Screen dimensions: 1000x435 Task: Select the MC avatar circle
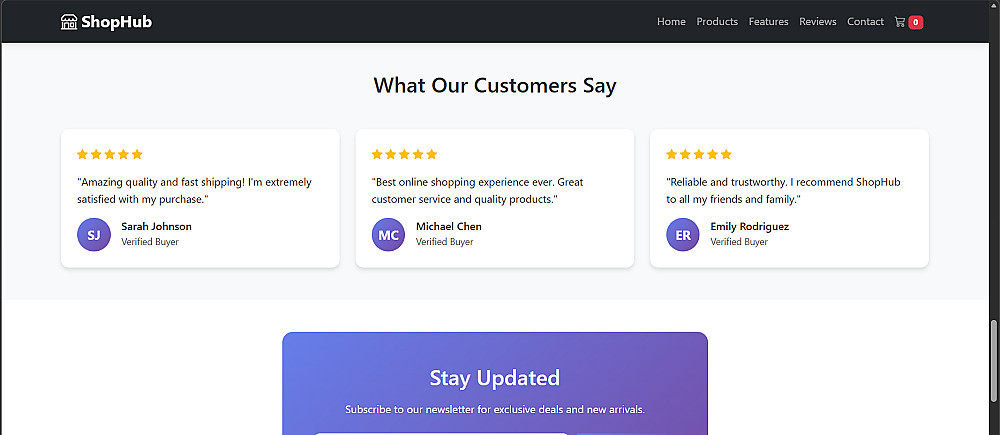(388, 235)
